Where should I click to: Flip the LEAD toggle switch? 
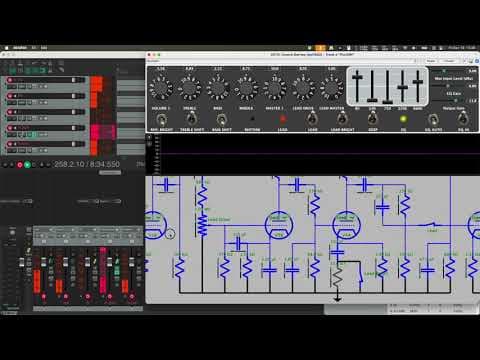coord(312,118)
